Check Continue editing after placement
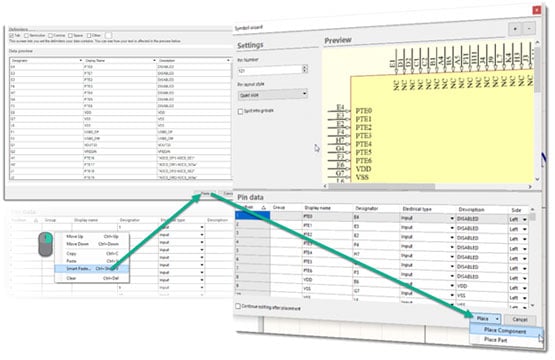The width and height of the screenshot is (555, 360). coord(238,306)
